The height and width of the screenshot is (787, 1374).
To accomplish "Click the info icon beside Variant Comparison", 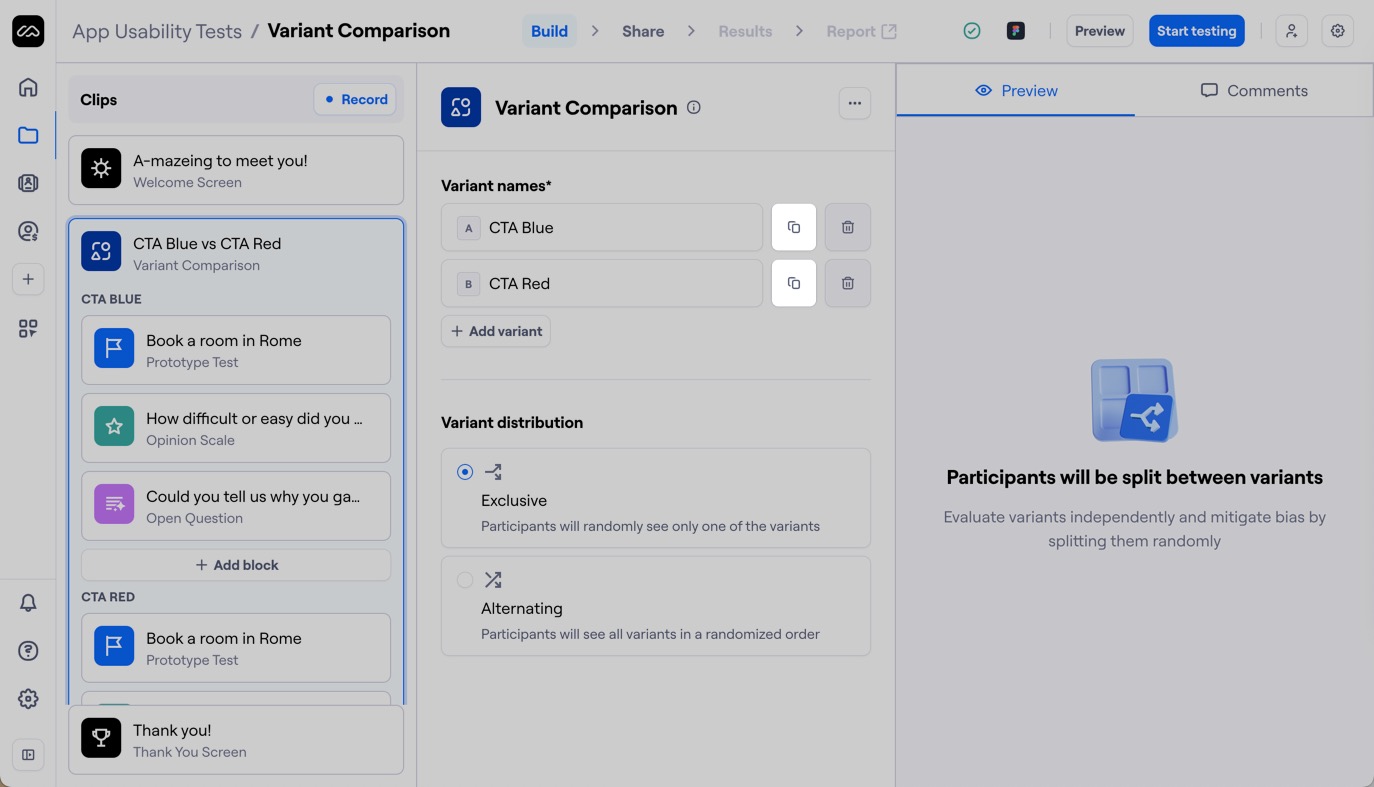I will pos(693,107).
